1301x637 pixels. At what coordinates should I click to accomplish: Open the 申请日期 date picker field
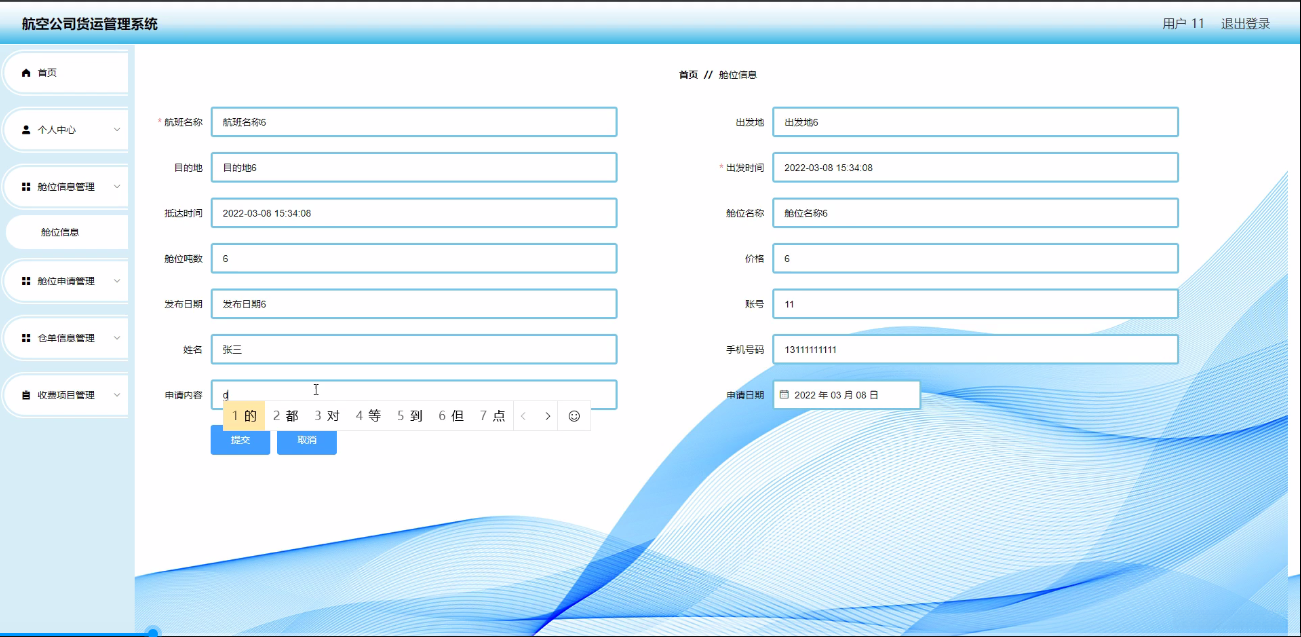[846, 395]
